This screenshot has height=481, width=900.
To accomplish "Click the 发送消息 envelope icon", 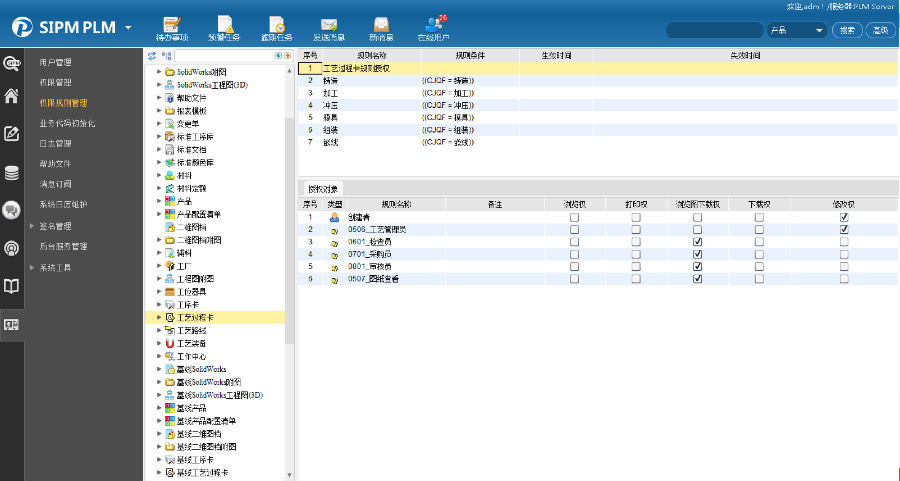I will pos(328,25).
